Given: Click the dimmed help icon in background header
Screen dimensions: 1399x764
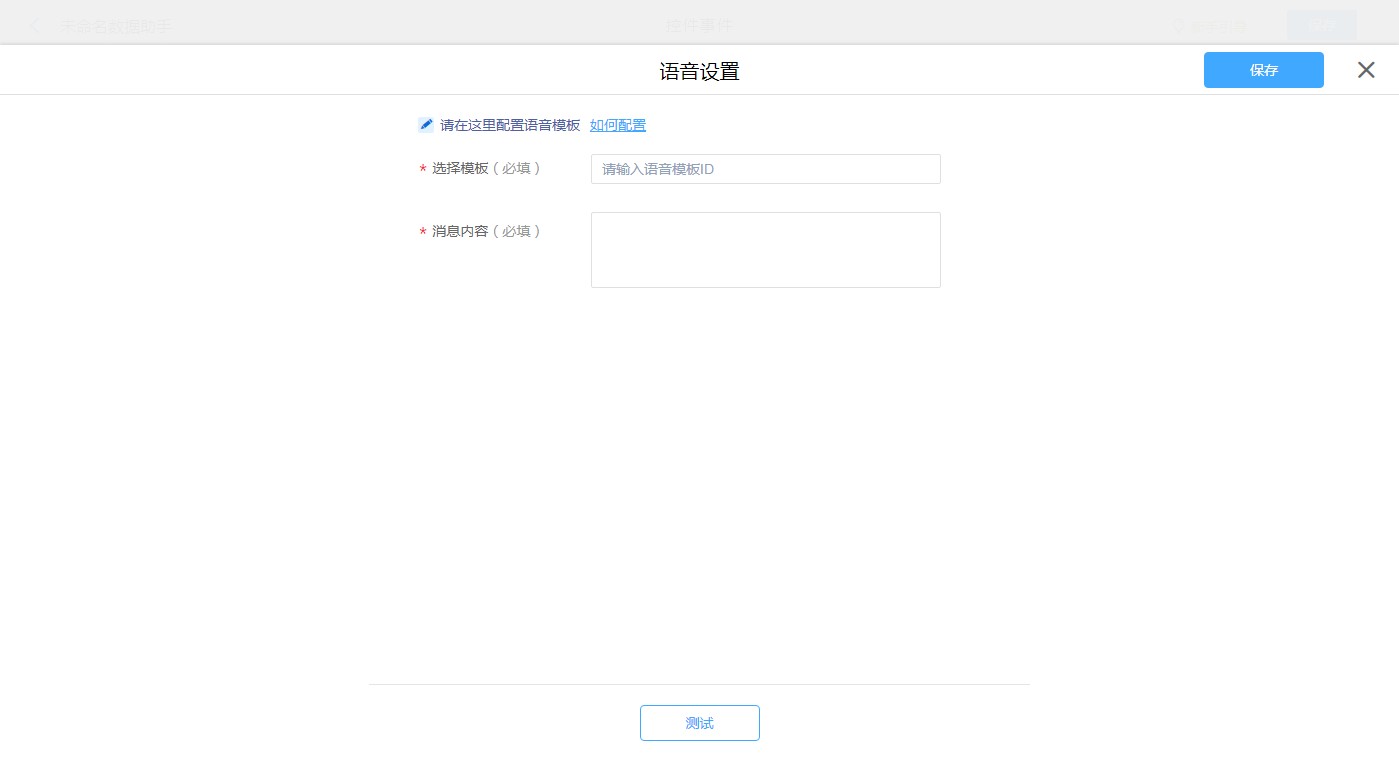Looking at the screenshot, I should [1180, 26].
